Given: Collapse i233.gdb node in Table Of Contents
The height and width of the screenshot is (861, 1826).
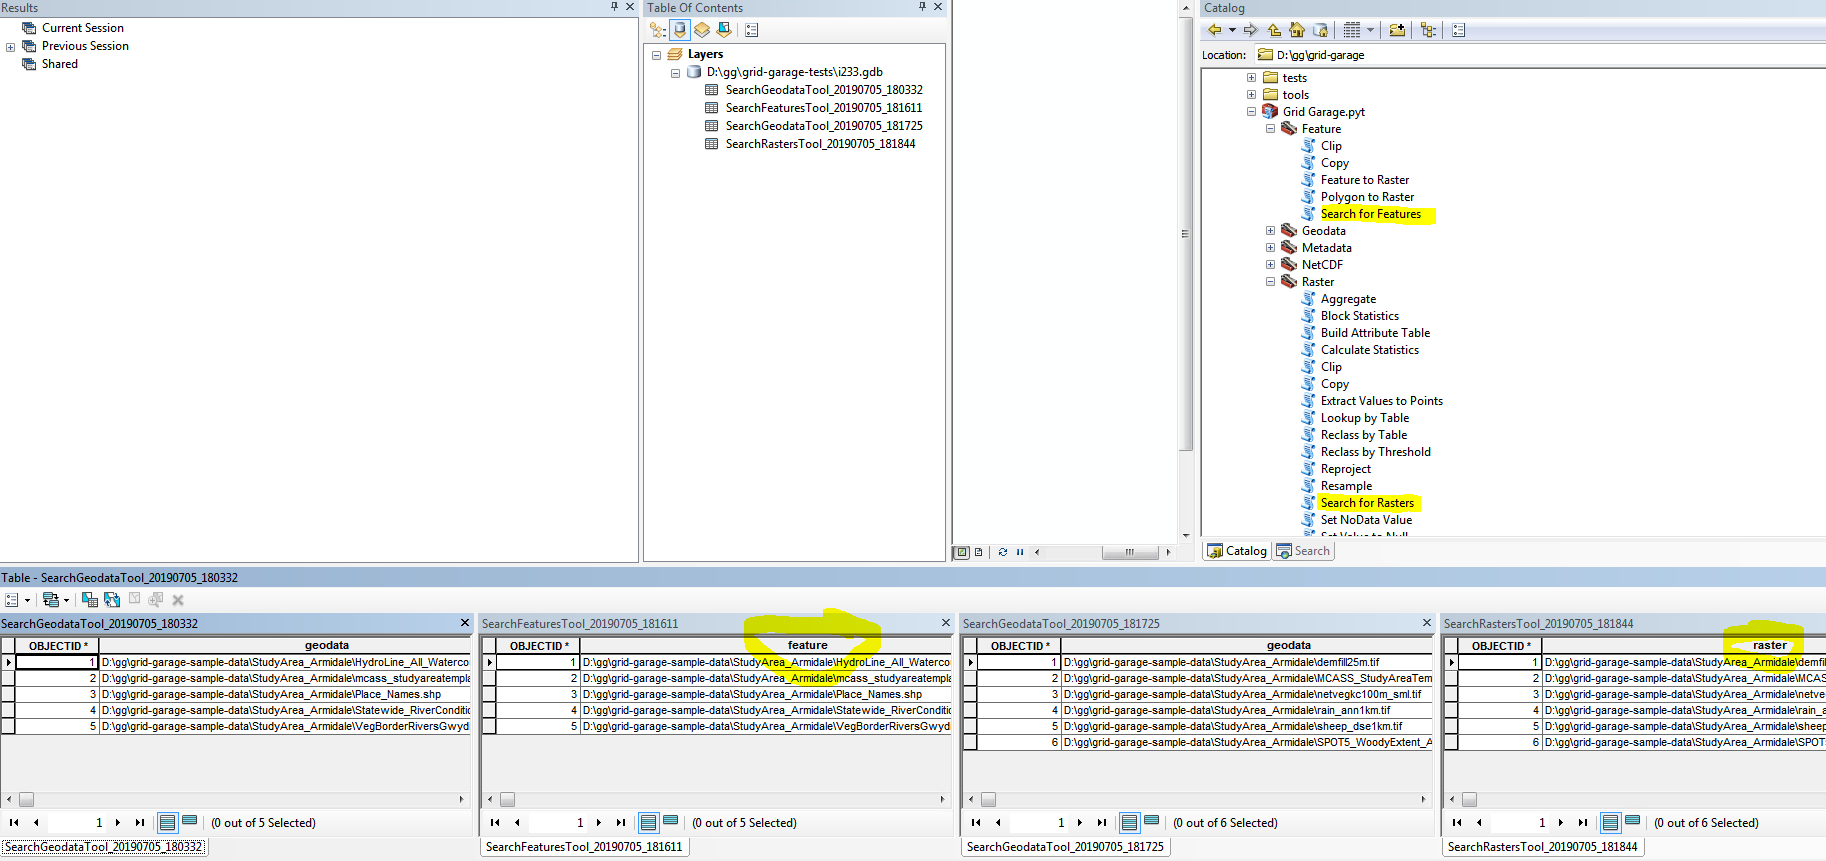Looking at the screenshot, I should point(675,73).
